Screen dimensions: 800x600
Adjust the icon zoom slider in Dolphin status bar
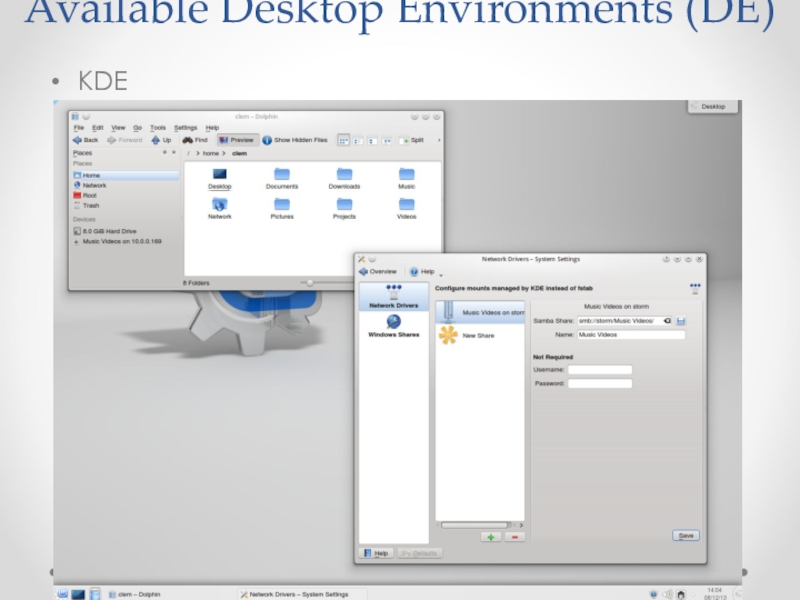pos(310,283)
